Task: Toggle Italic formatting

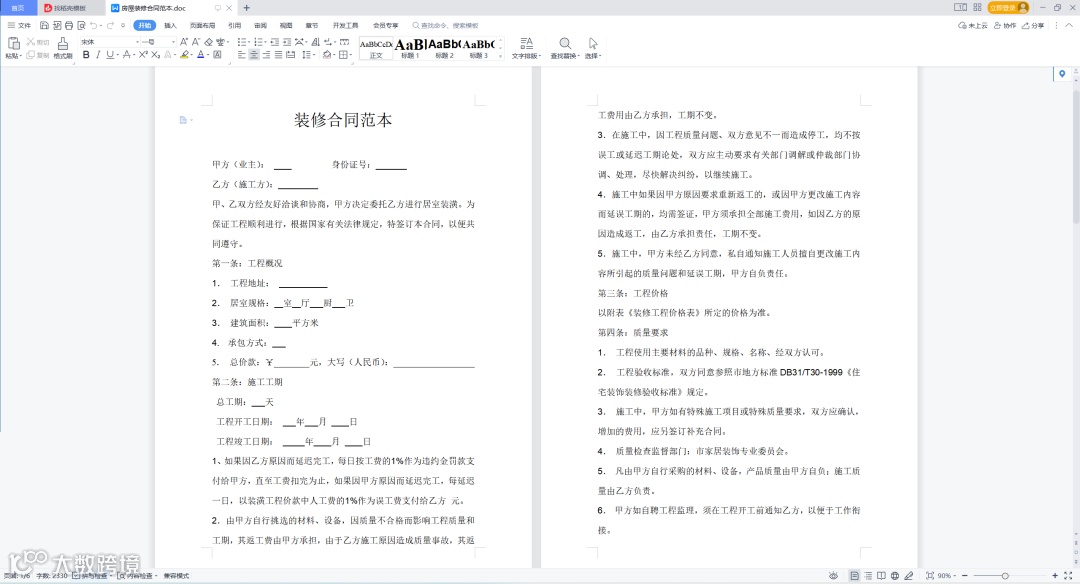Action: [98, 54]
